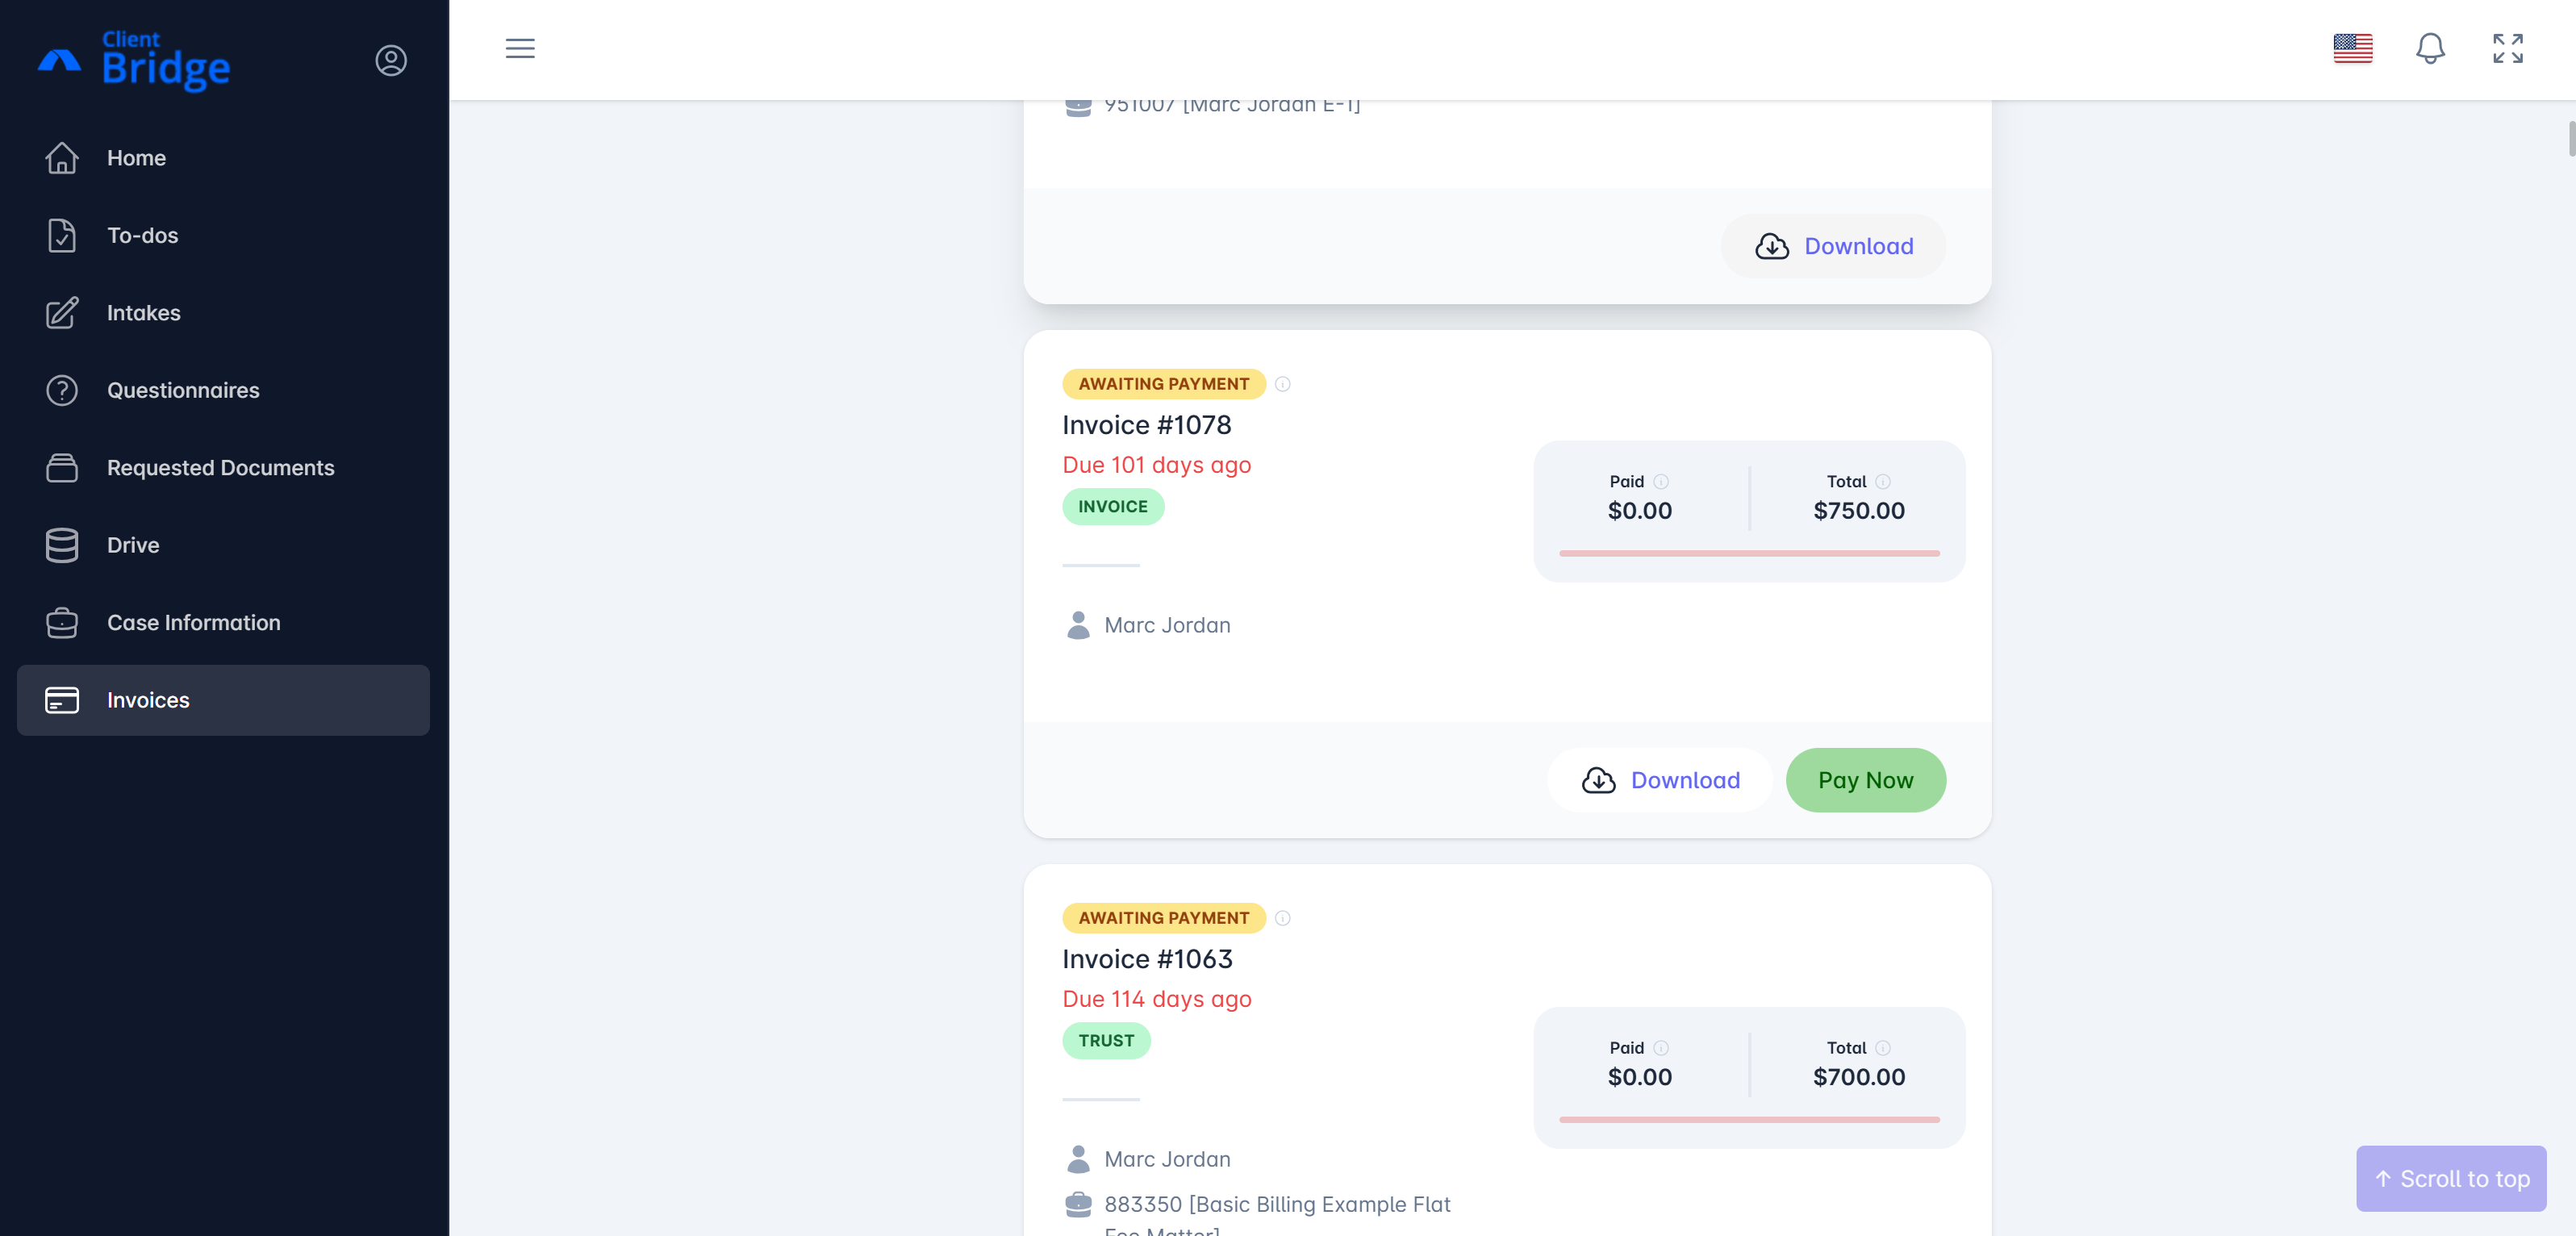
Task: Click info icon beside Total $700.00
Action: tap(1883, 1048)
